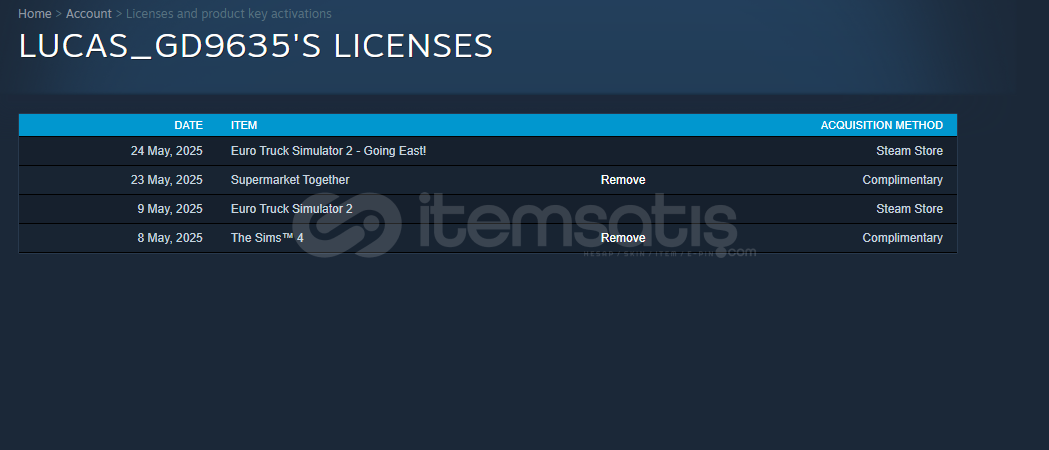Select Euro Truck Simulator 2 - Going East! item
Screen dimensions: 1049x450
coord(328,151)
